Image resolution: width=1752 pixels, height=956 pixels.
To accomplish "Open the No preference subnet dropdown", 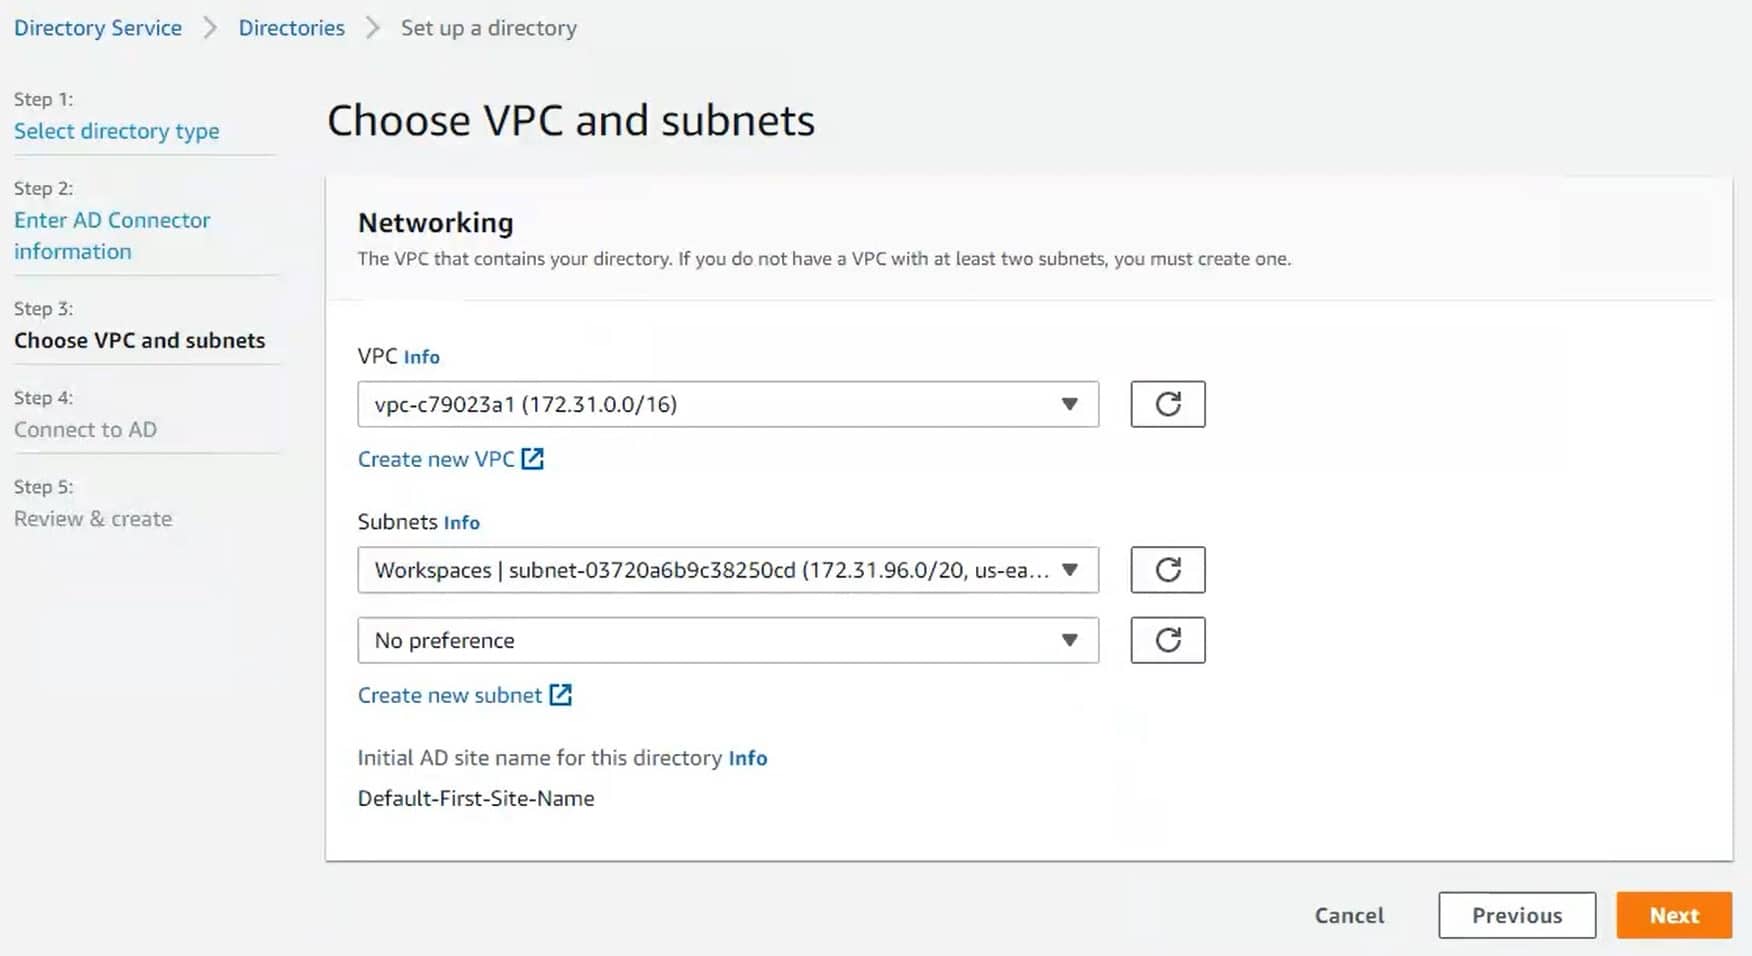I will coord(727,640).
